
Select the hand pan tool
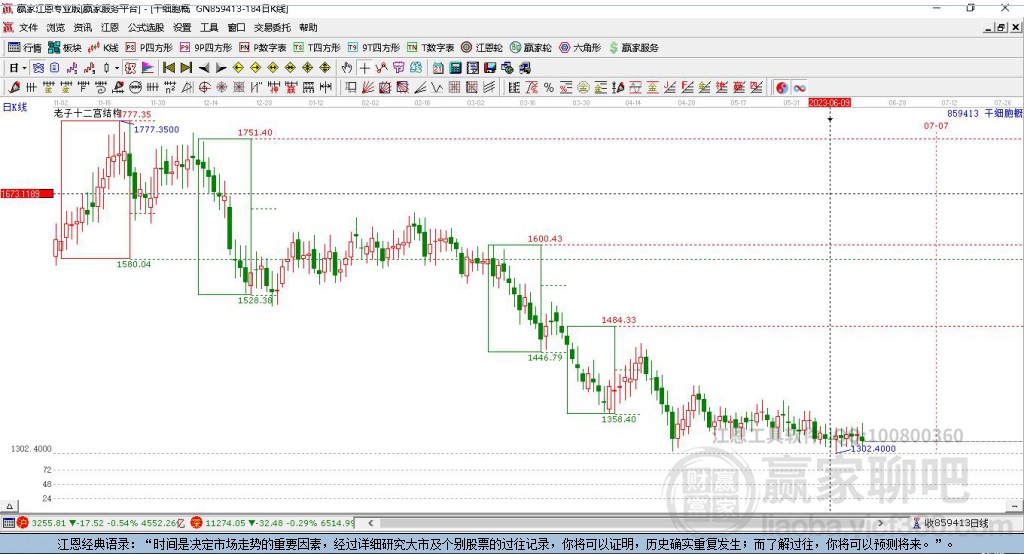pos(347,67)
